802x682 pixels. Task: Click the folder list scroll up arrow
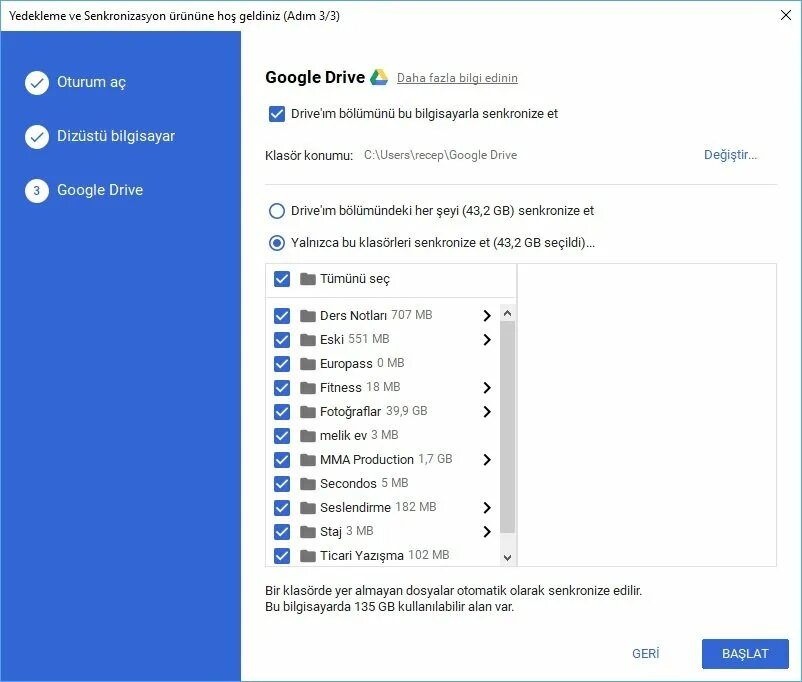click(x=507, y=313)
